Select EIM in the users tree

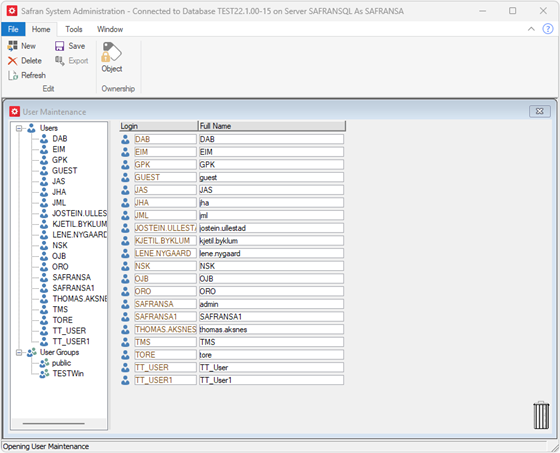(59, 149)
